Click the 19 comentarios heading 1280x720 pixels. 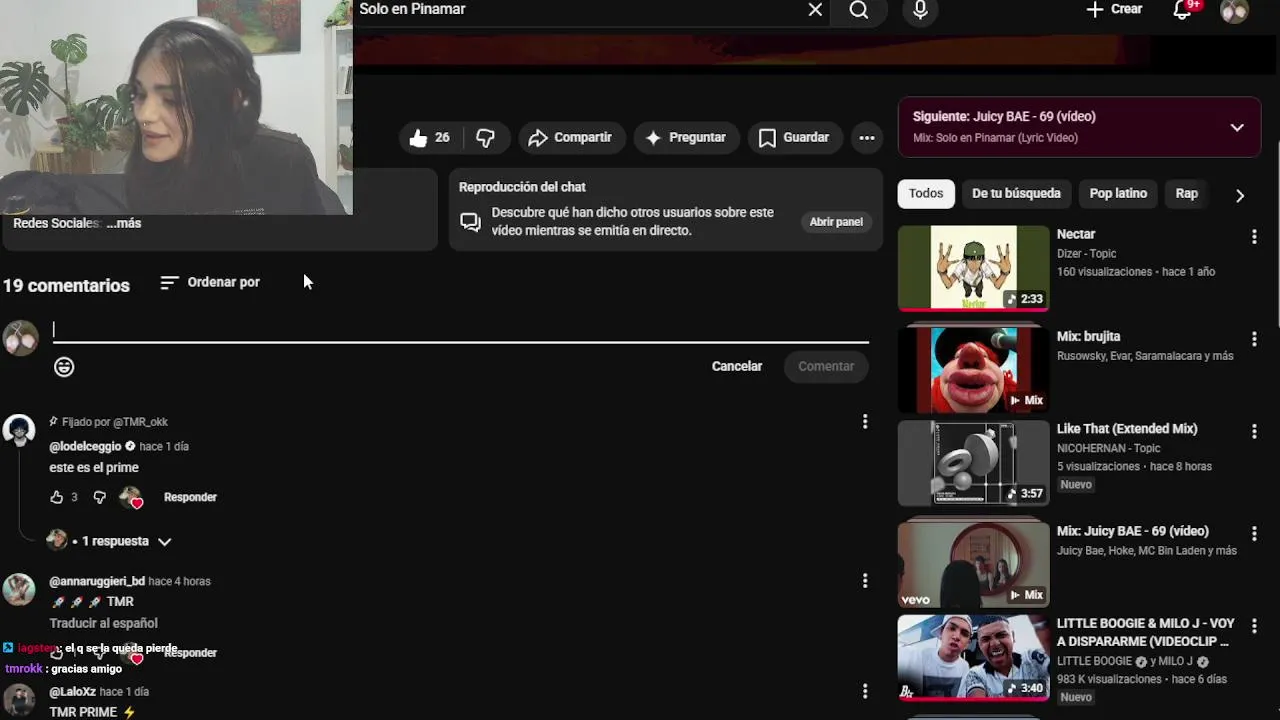pos(66,285)
